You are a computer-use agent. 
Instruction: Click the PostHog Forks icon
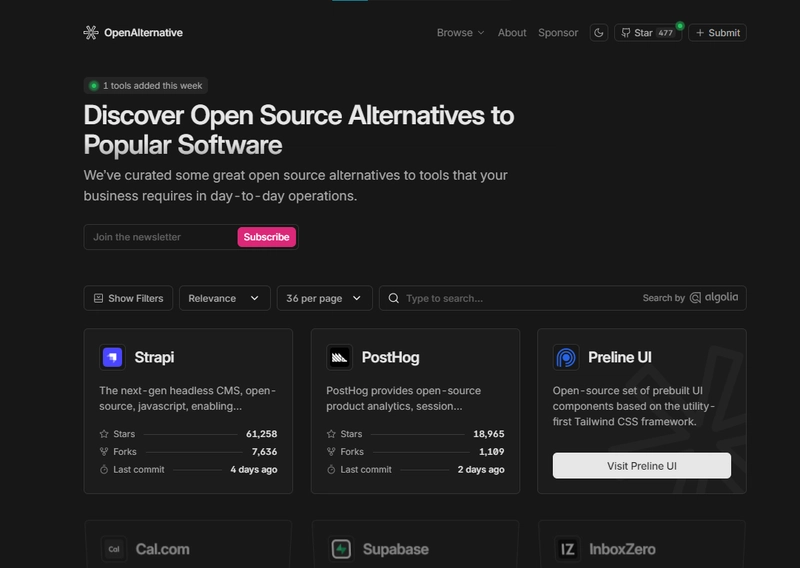point(331,452)
